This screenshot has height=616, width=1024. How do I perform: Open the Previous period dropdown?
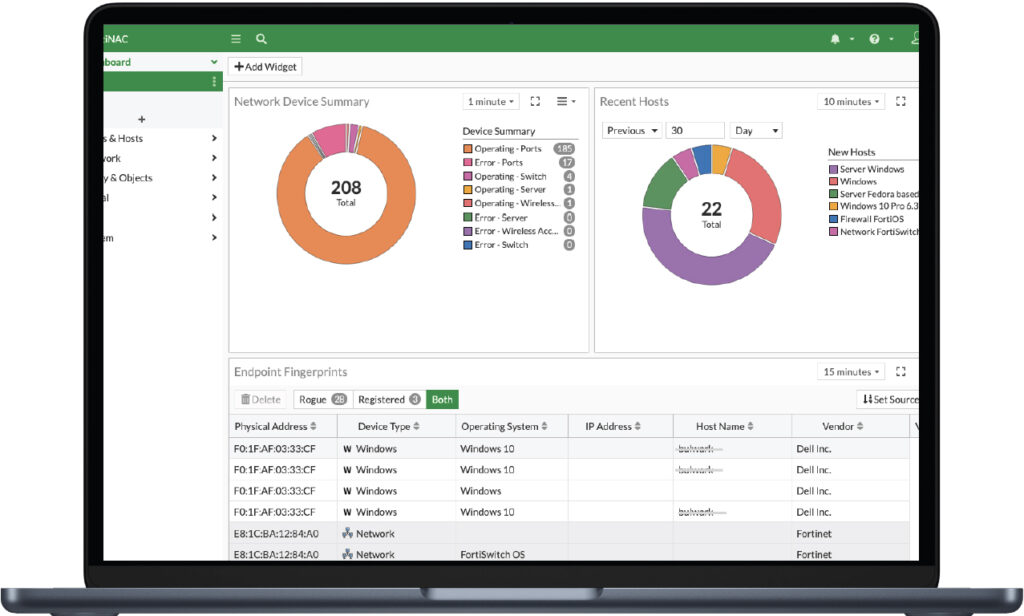tap(632, 130)
